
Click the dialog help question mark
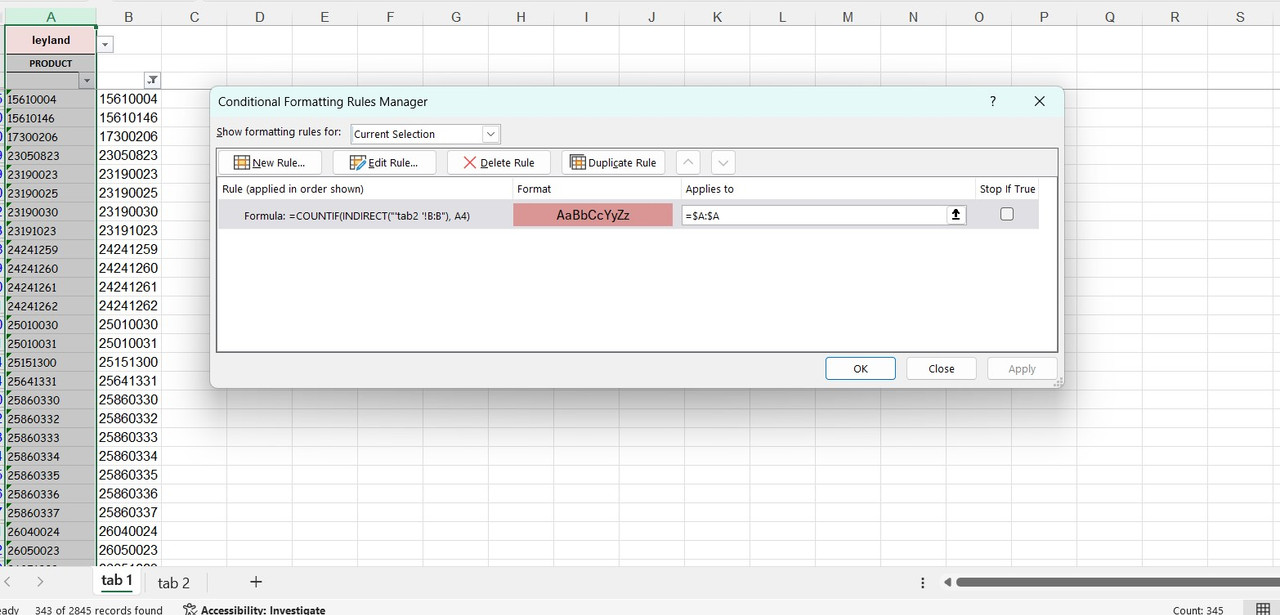pyautogui.click(x=993, y=101)
